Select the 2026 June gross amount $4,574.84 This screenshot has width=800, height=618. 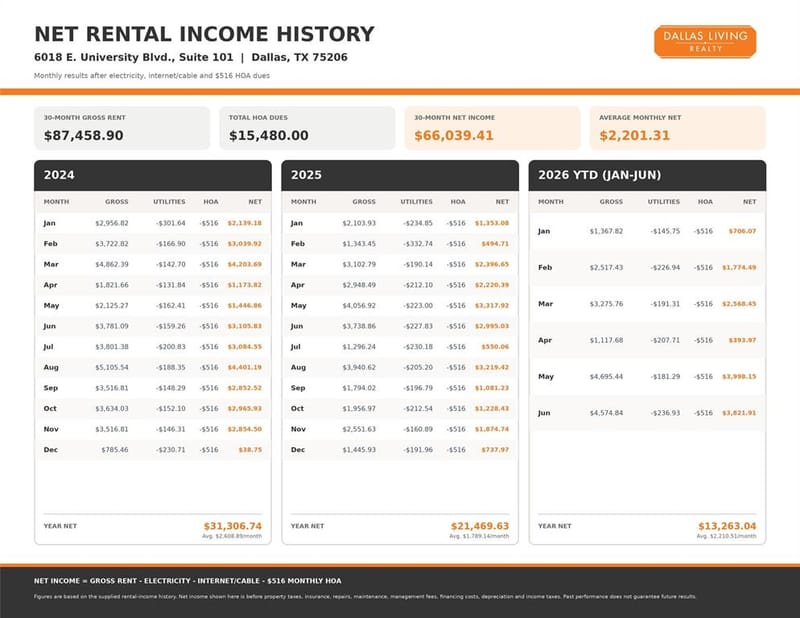pos(606,413)
